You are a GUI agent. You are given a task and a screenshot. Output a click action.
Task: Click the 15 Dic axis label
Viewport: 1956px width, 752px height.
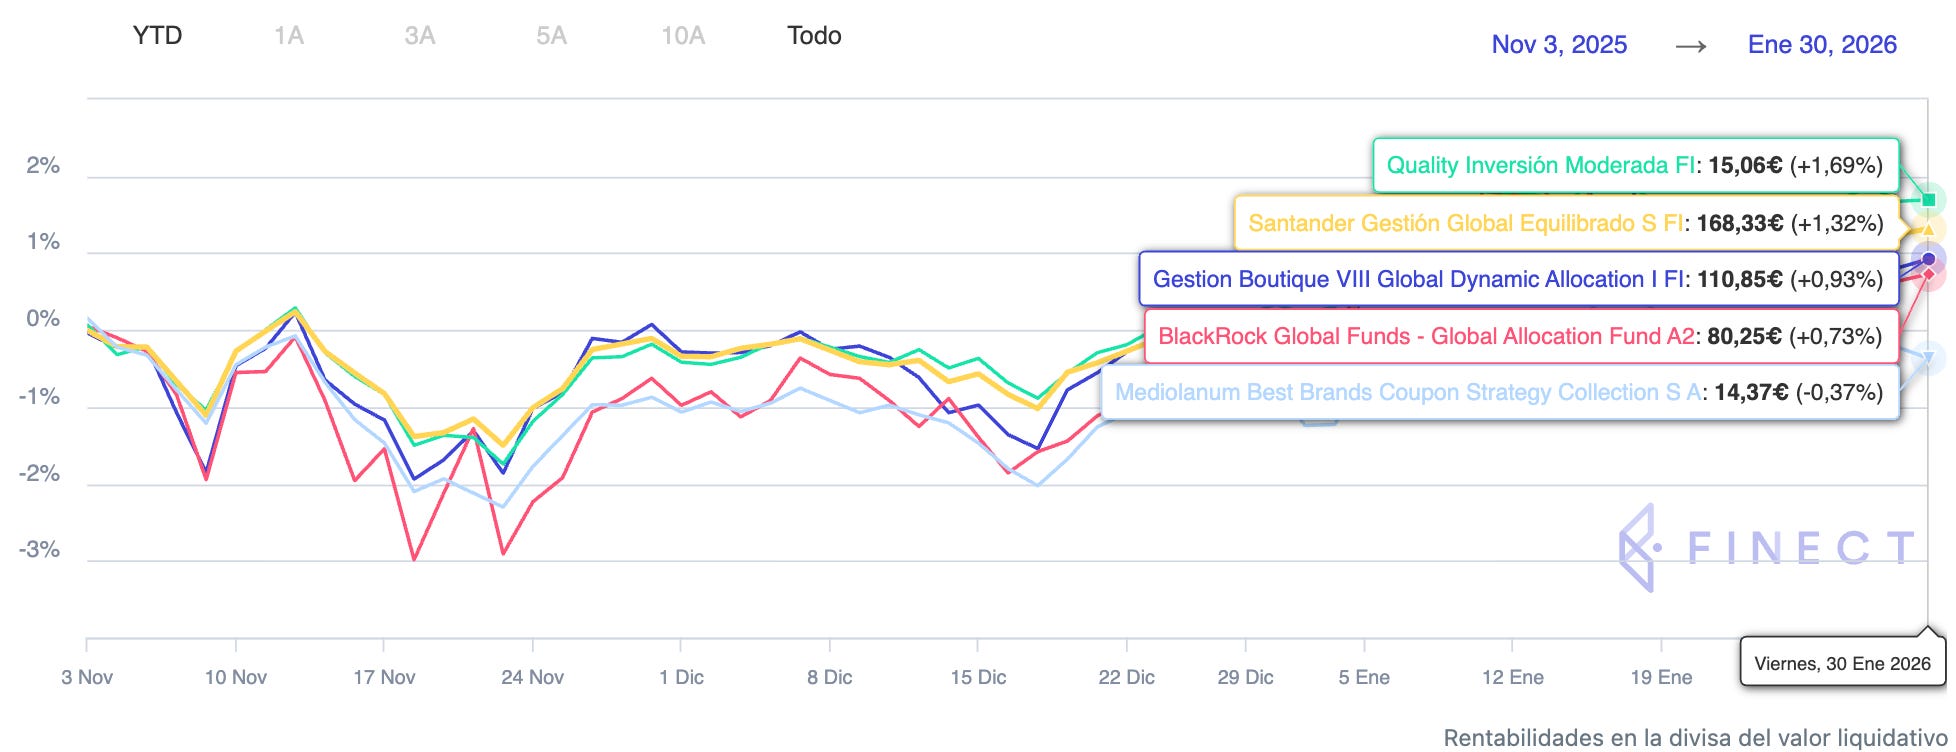tap(978, 678)
